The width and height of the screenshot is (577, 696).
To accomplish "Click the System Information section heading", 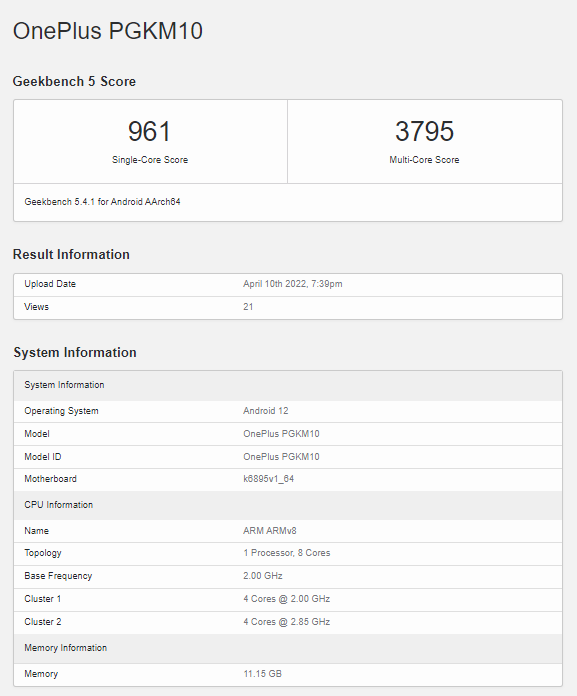I will pyautogui.click(x=75, y=352).
